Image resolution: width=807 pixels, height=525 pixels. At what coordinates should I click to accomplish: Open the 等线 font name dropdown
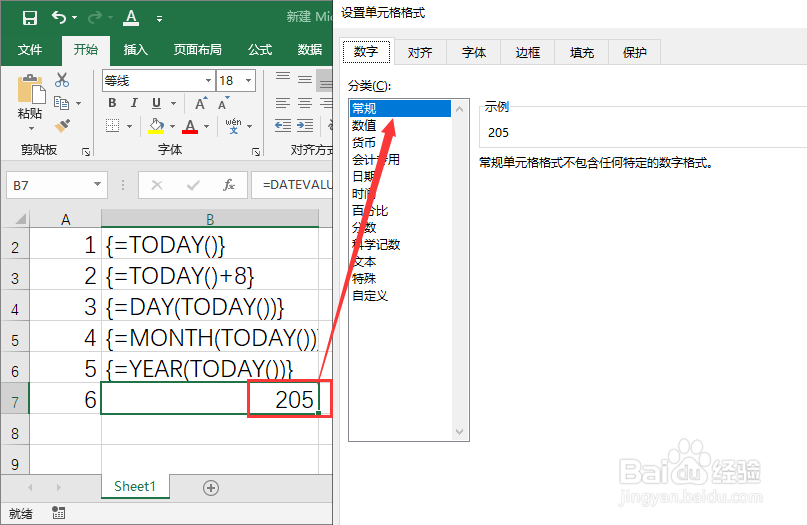208,81
